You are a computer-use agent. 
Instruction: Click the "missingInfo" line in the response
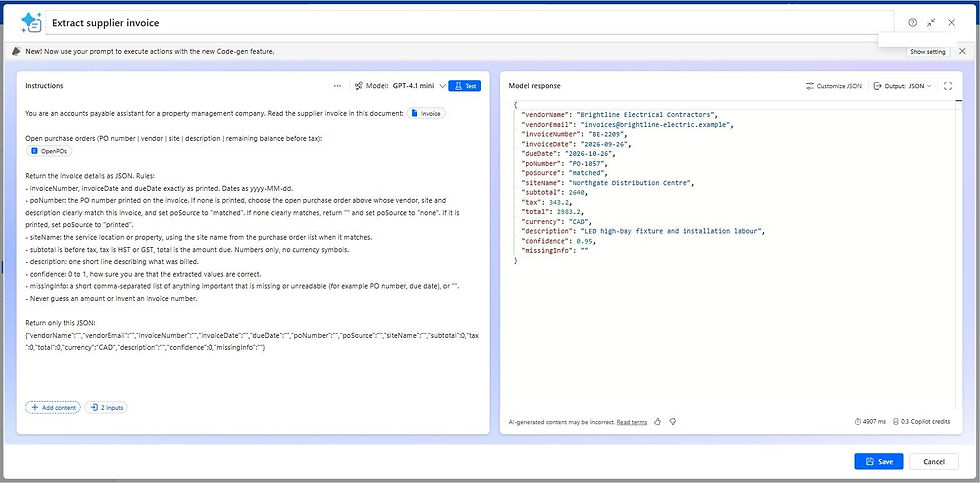554,251
